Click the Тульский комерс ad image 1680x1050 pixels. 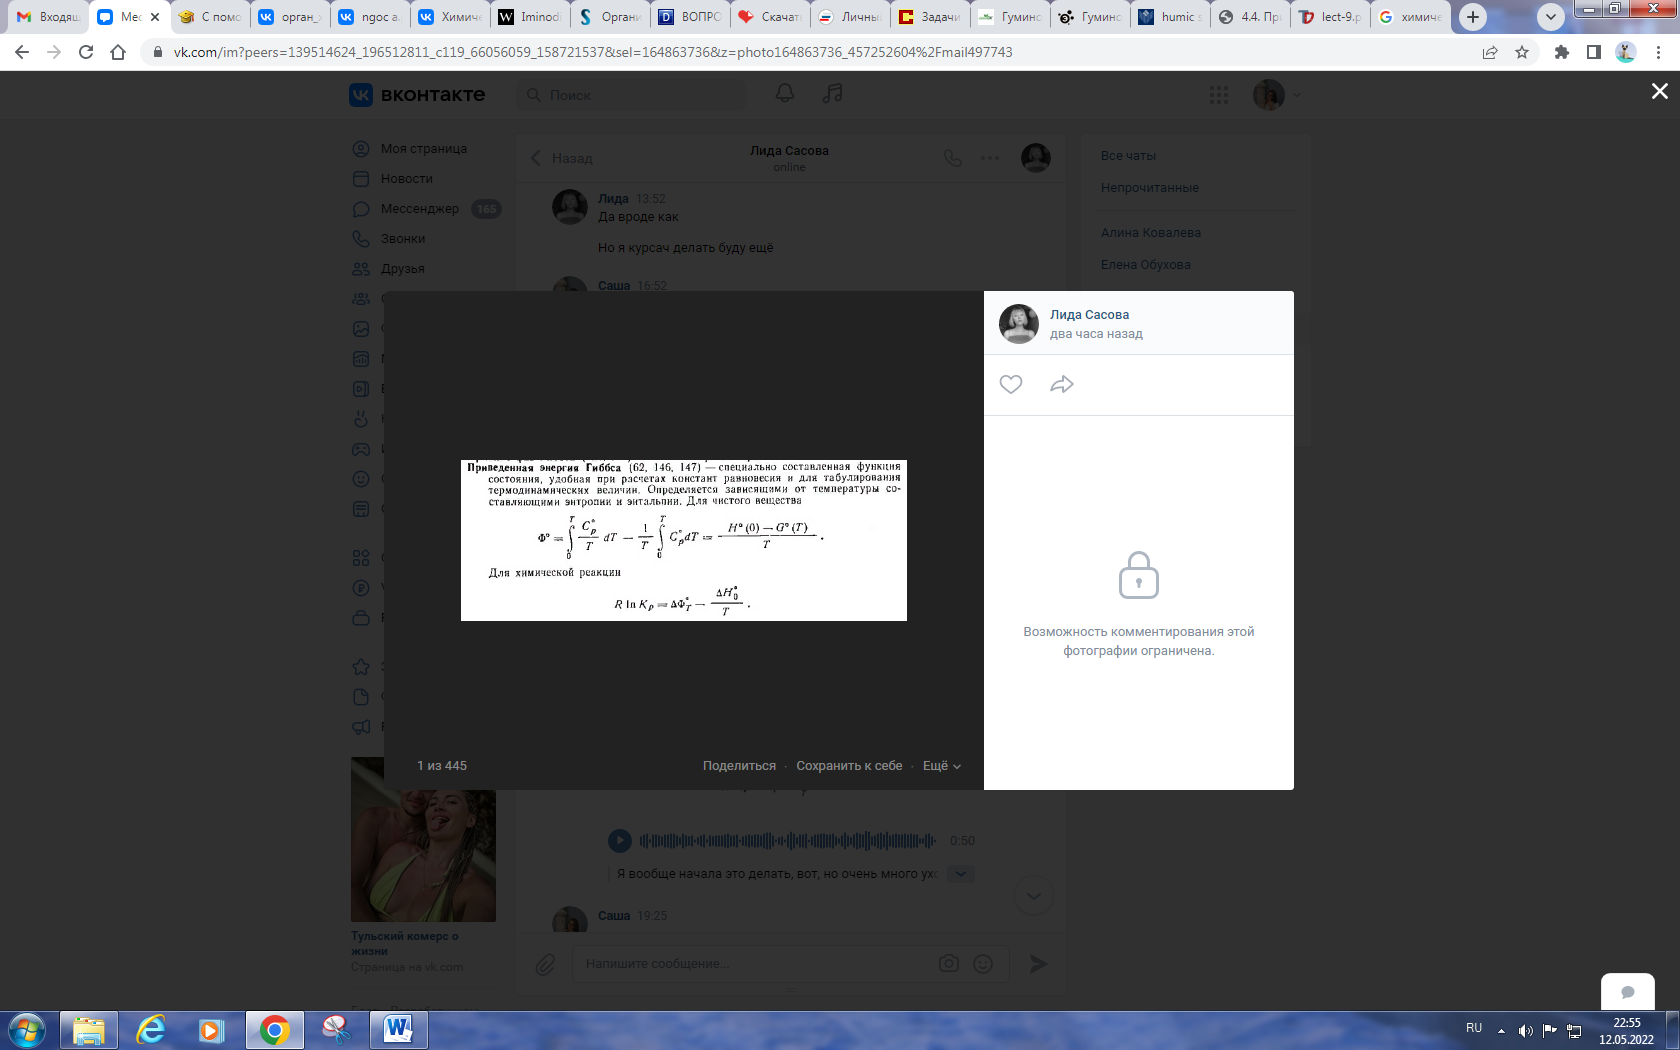tap(423, 839)
